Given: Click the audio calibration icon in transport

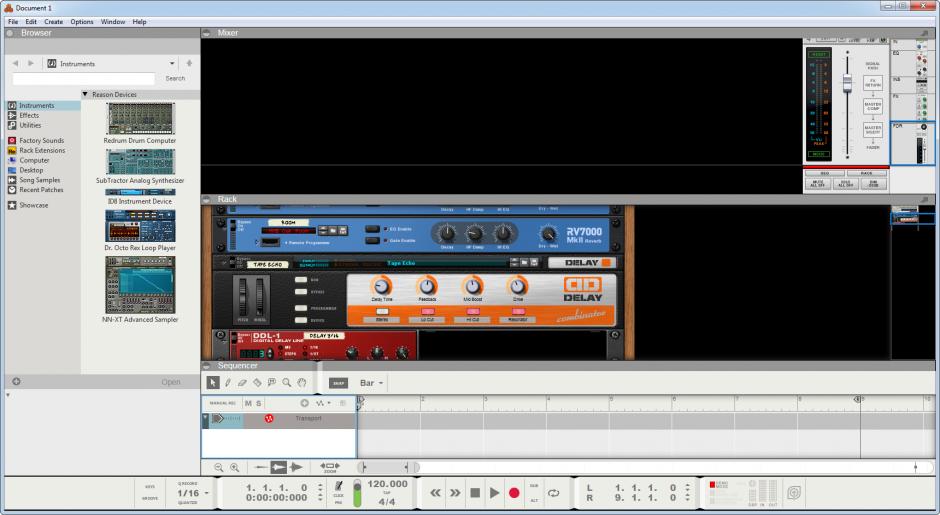Looking at the screenshot, I should (x=794, y=493).
